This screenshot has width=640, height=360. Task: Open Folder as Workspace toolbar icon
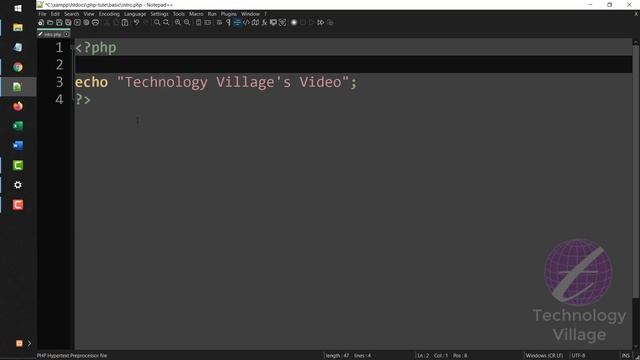click(x=273, y=22)
